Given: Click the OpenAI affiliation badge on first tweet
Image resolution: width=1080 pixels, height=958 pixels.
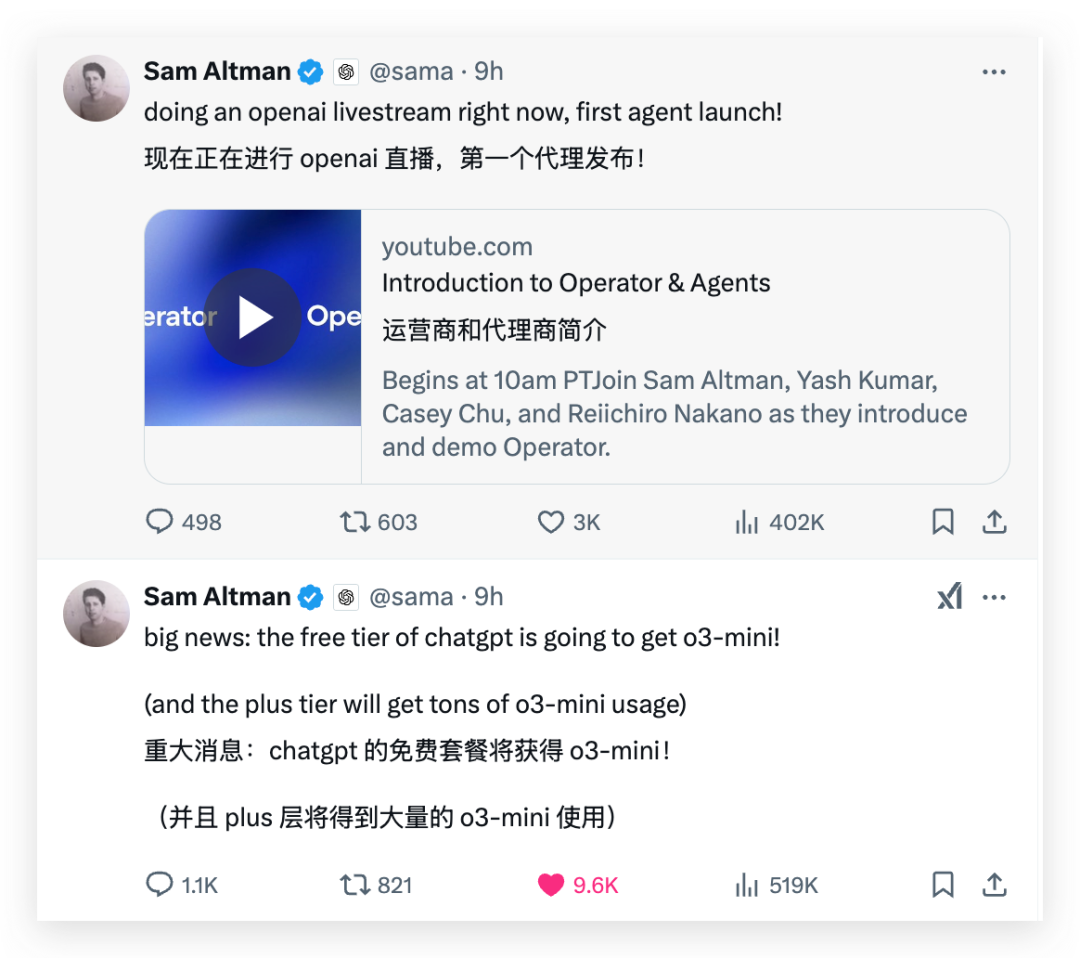Looking at the screenshot, I should pos(346,72).
